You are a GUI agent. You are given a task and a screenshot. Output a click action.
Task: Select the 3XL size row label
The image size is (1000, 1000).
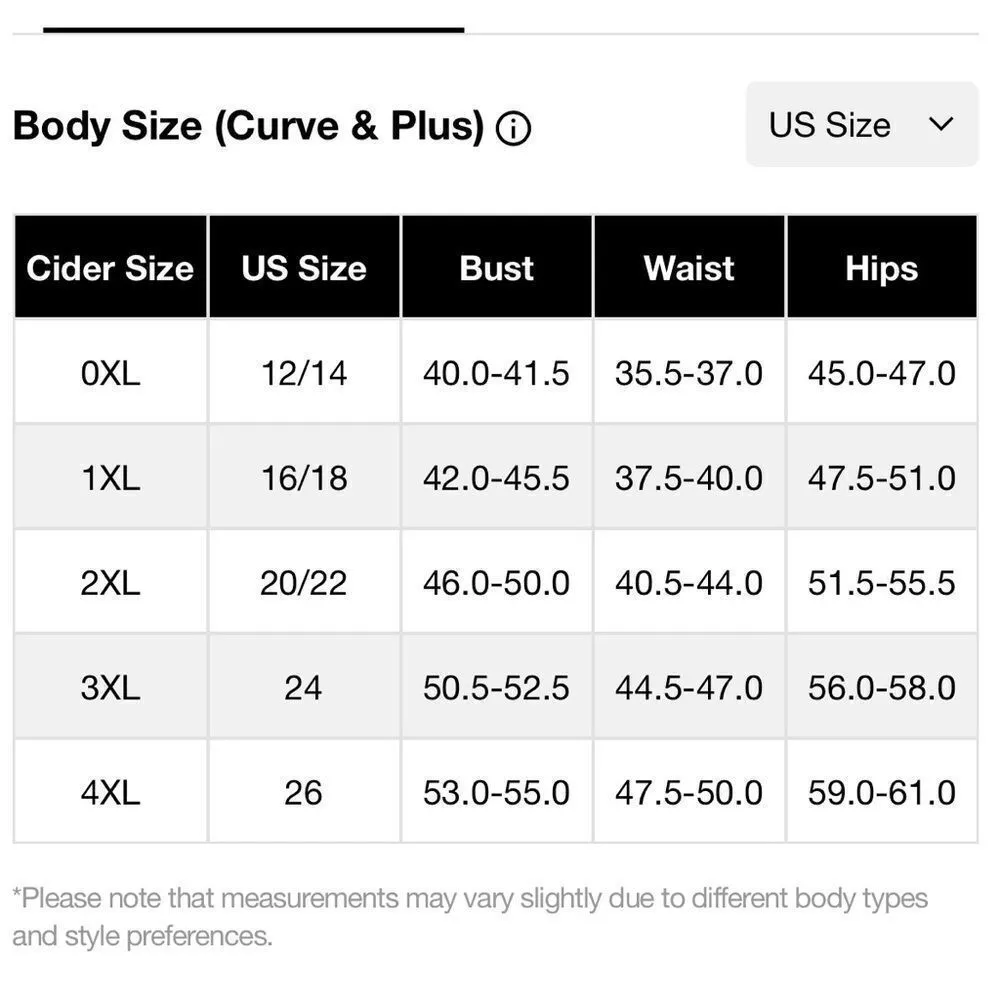[110, 688]
